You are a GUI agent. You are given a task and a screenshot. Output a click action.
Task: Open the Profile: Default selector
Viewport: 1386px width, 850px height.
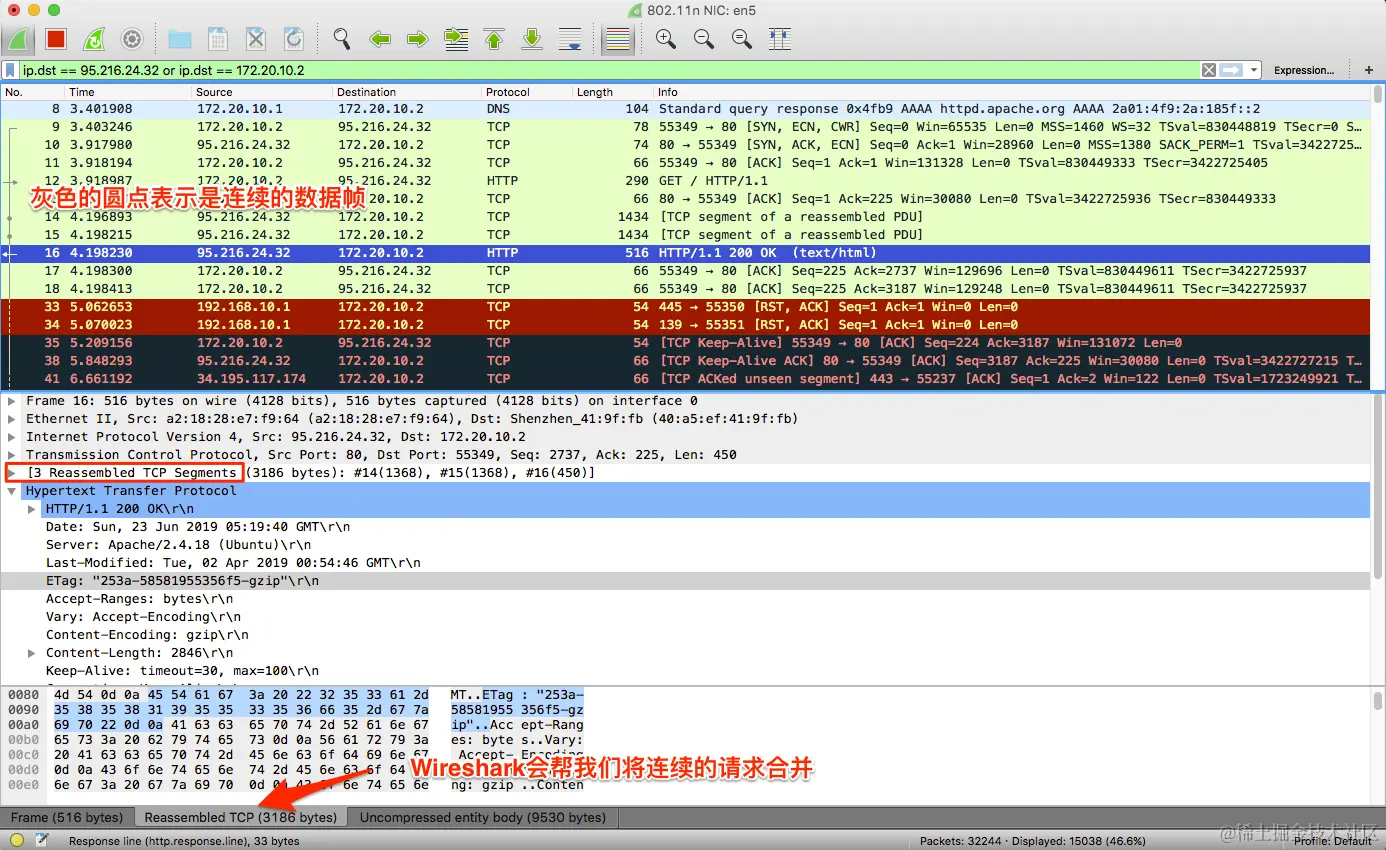click(x=1333, y=841)
